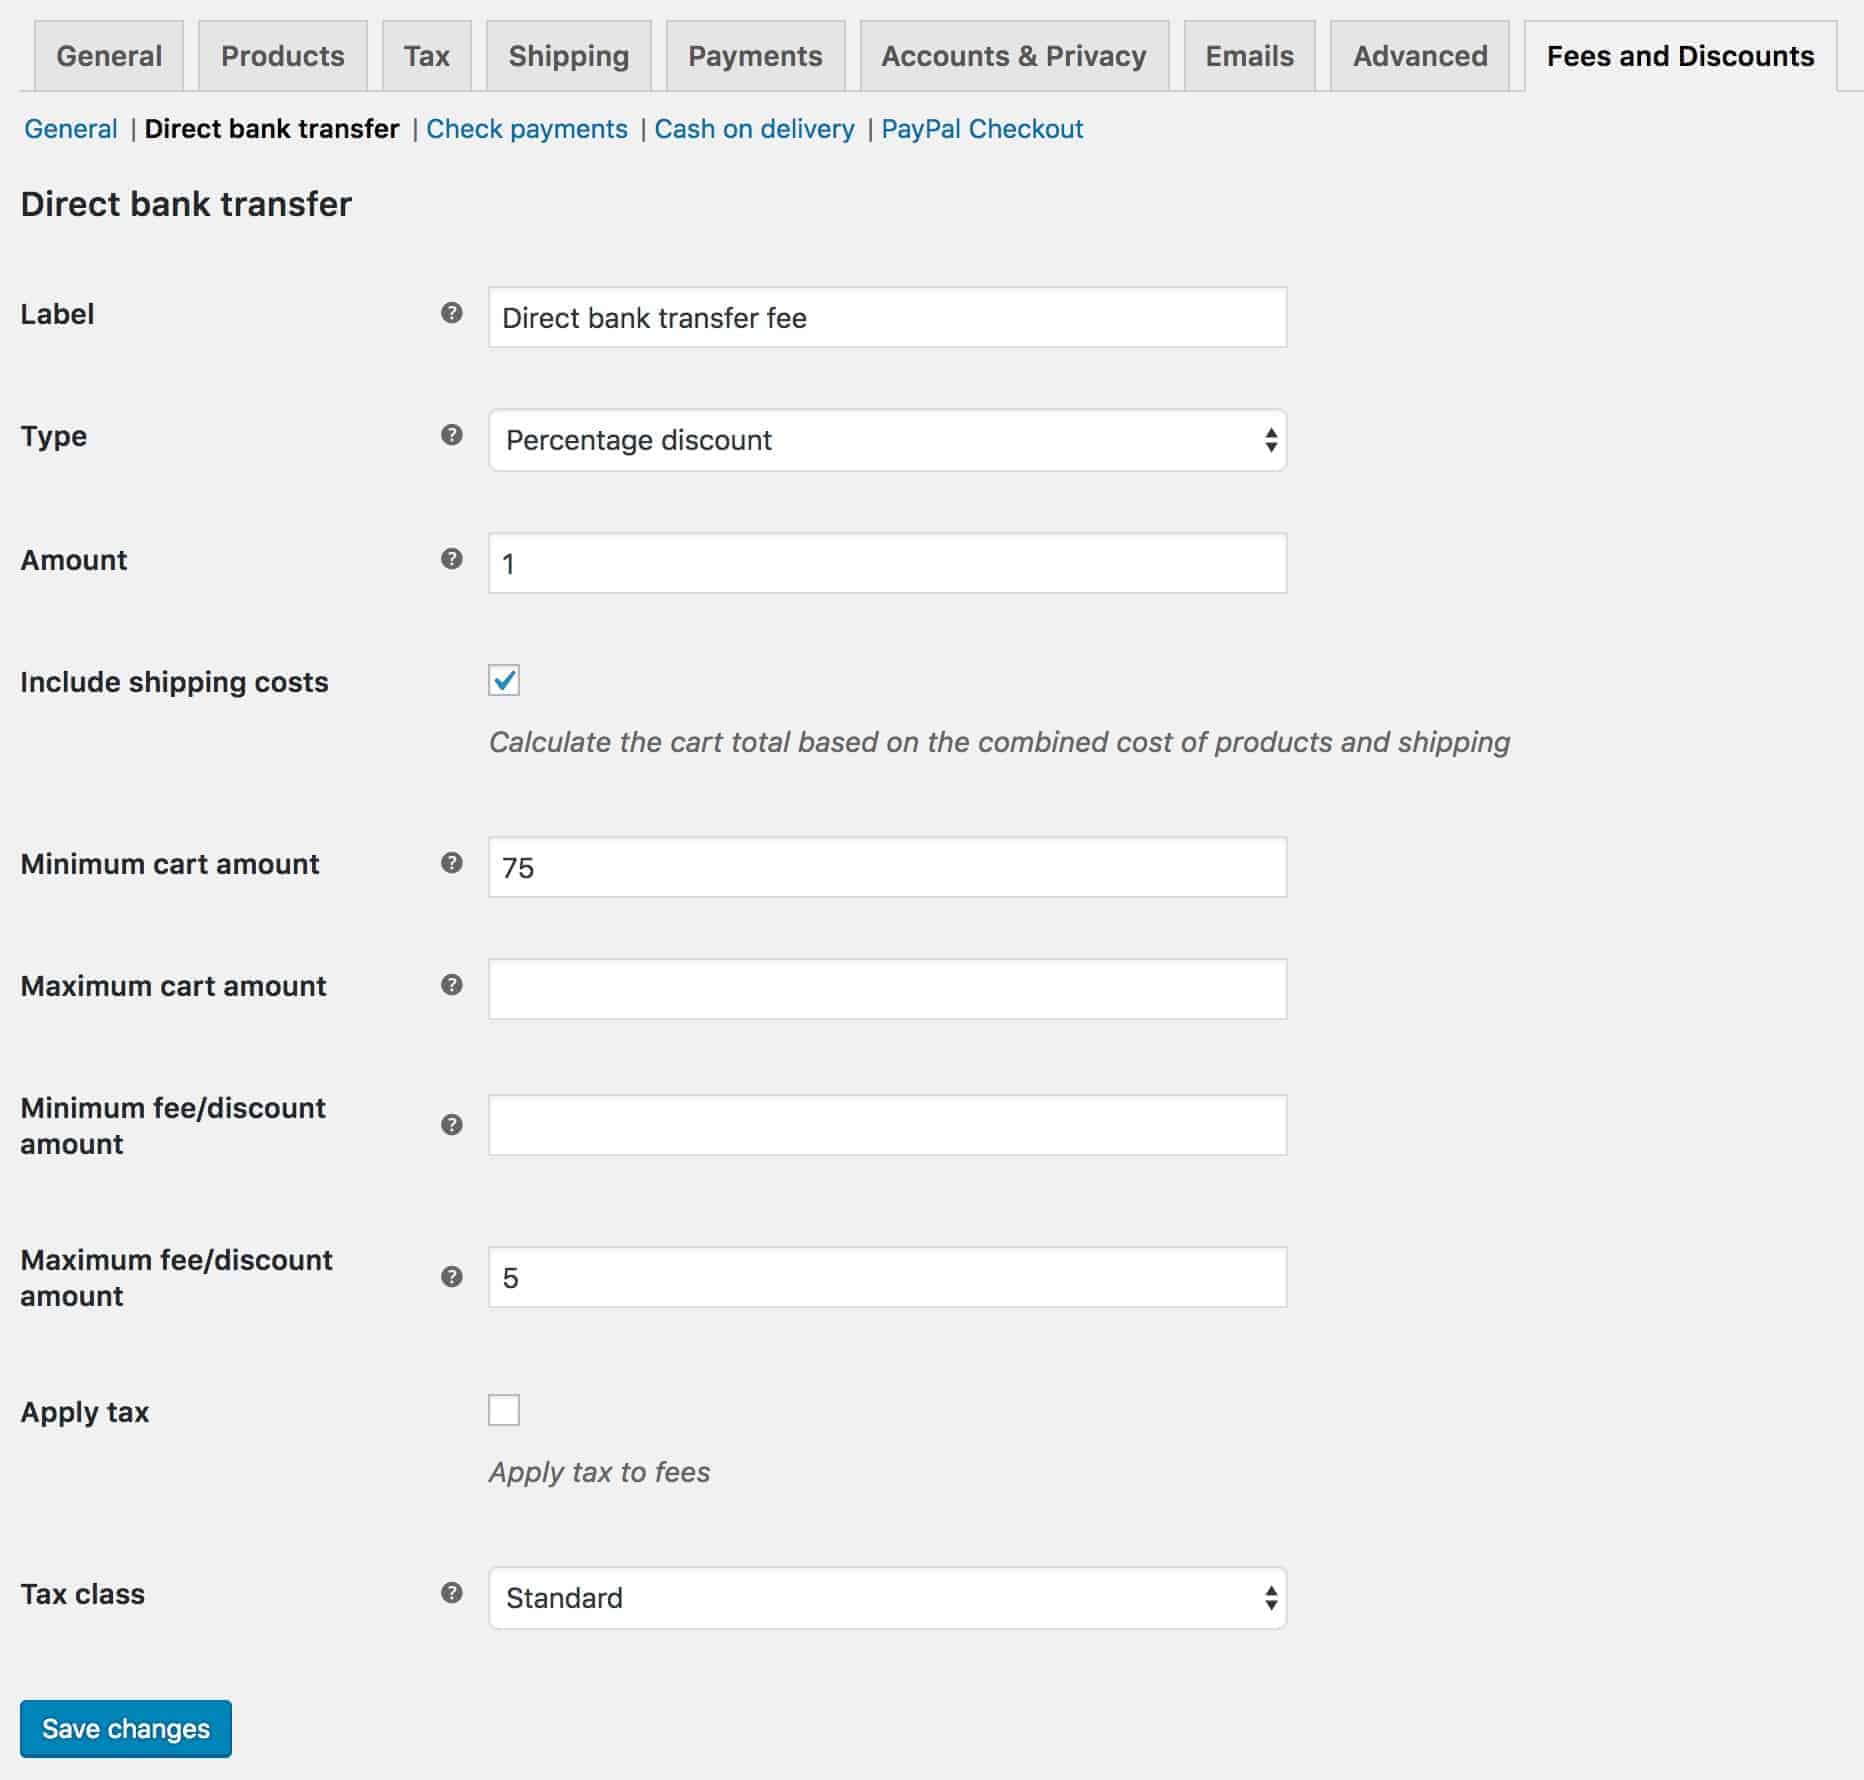Click the Save changes button
The height and width of the screenshot is (1780, 1864).
click(x=125, y=1728)
